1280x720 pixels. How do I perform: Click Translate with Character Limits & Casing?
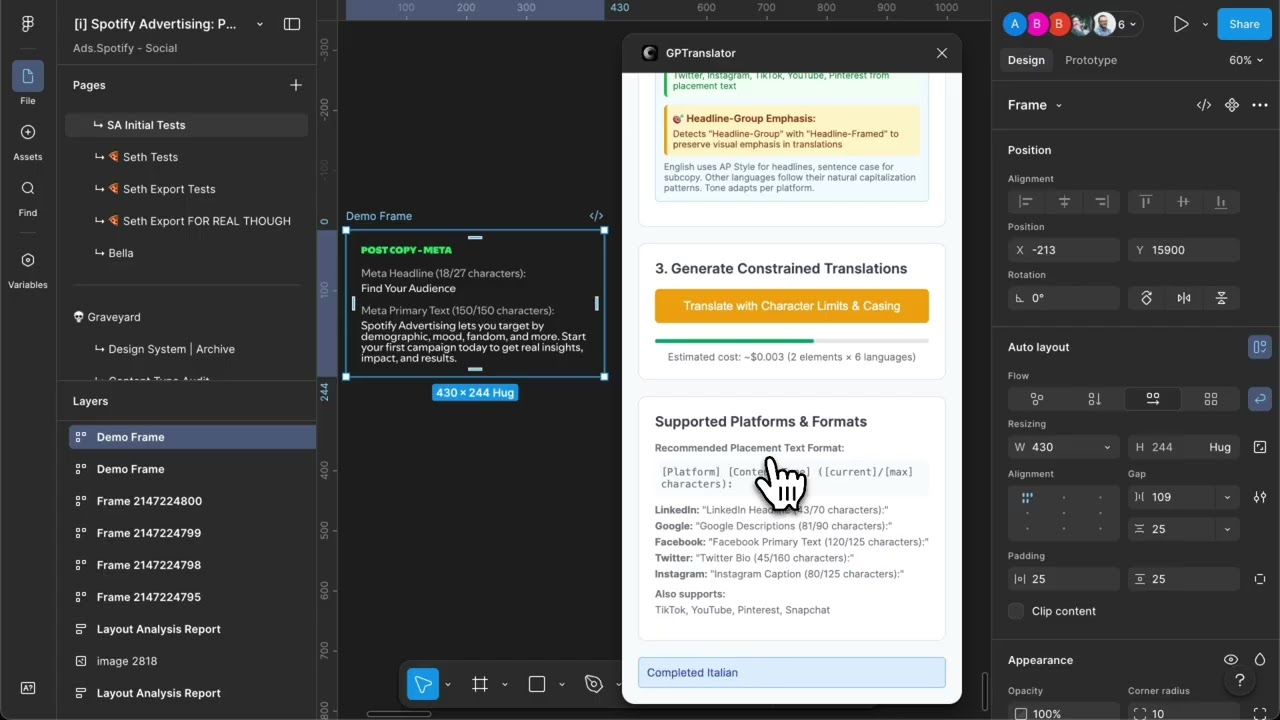click(792, 306)
